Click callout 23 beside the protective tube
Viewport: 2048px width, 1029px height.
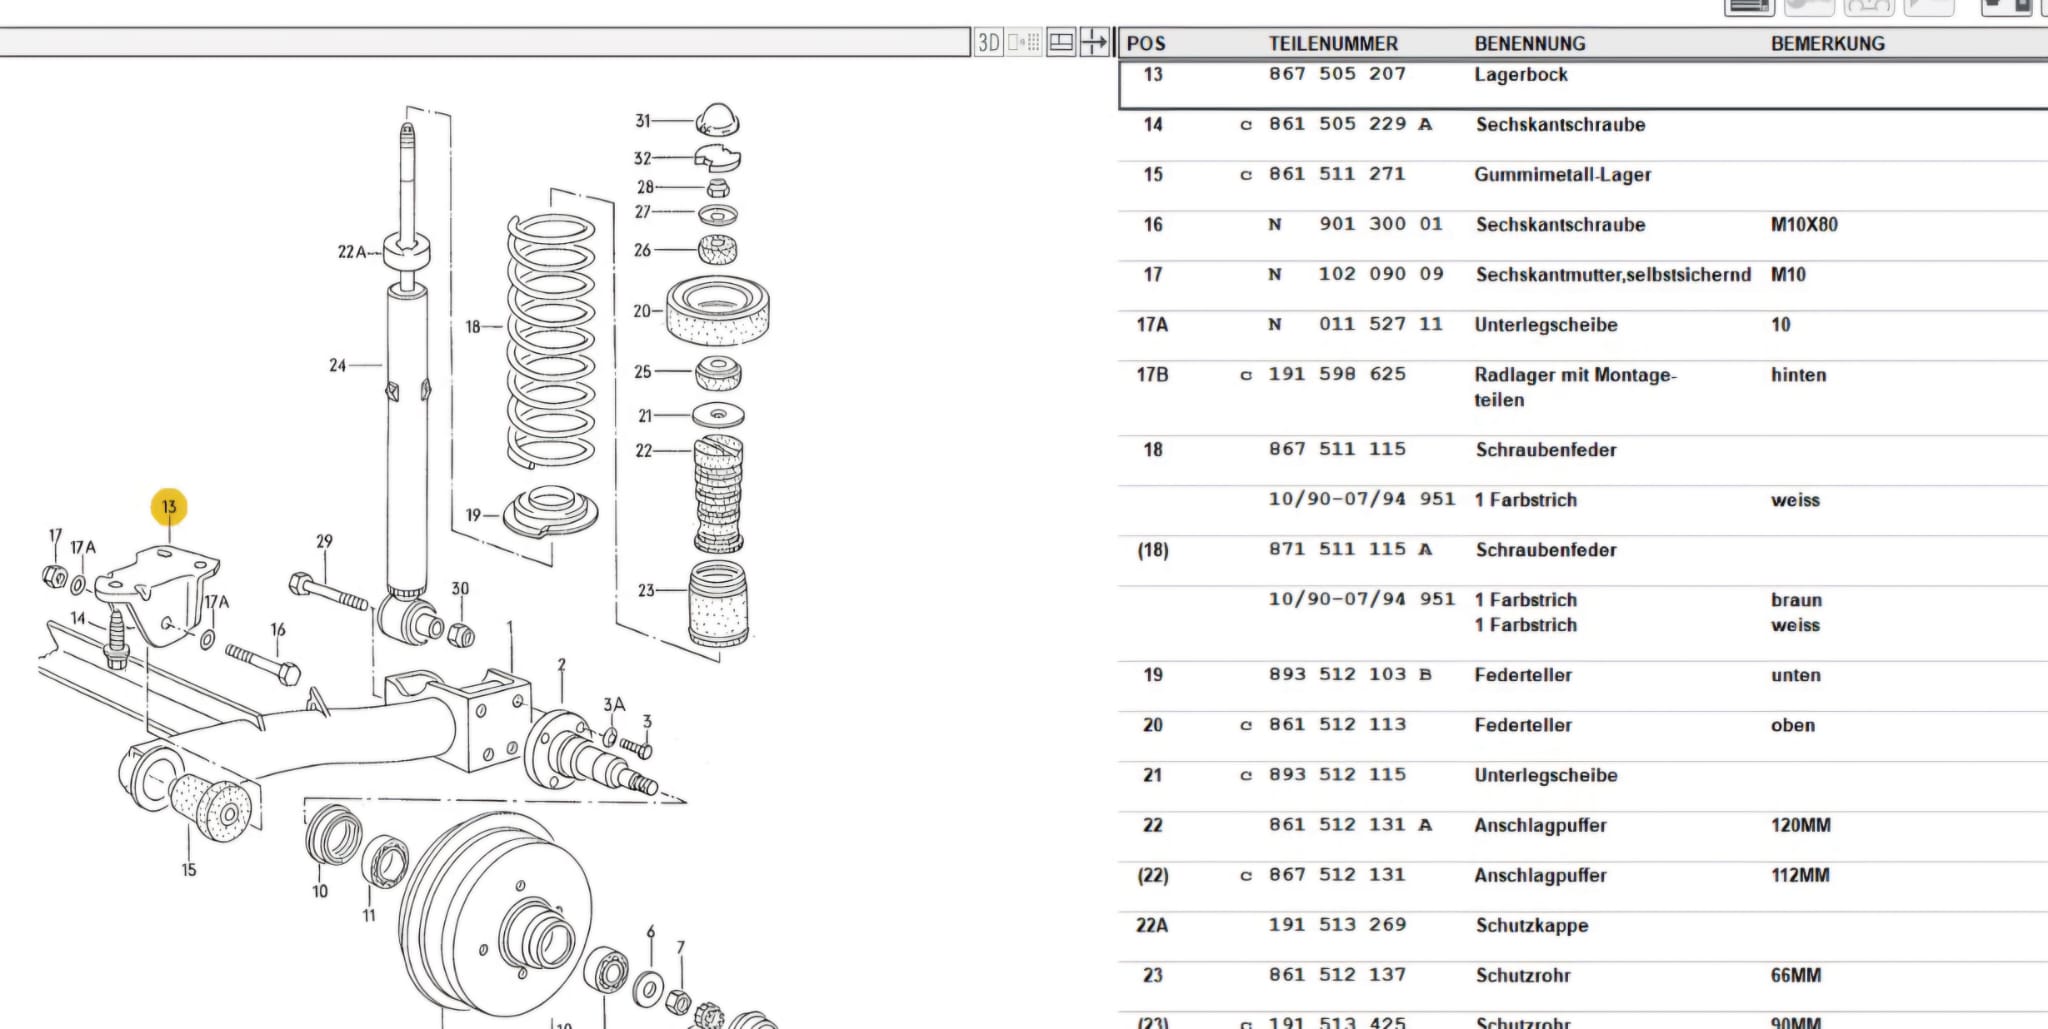(x=646, y=591)
